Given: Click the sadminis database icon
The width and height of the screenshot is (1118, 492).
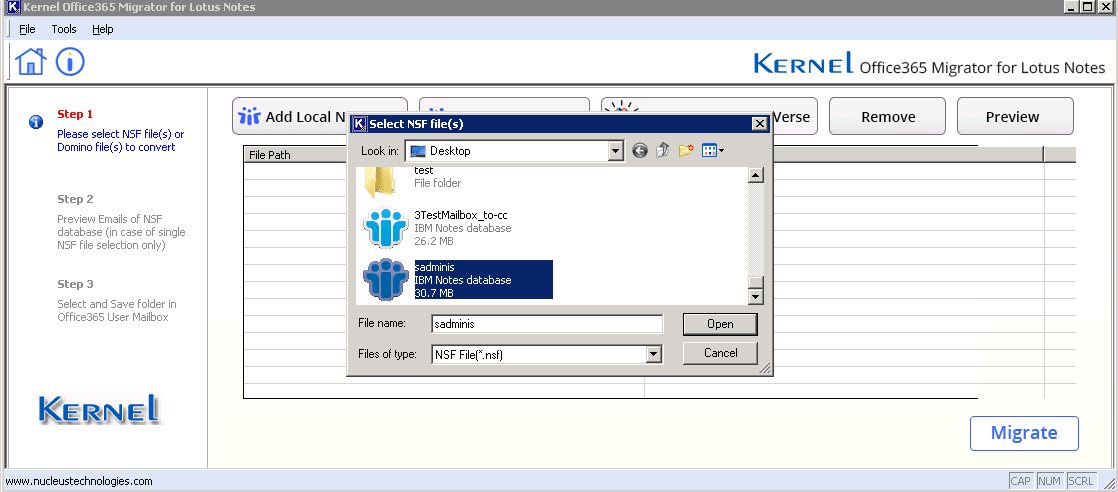Looking at the screenshot, I should pos(386,280).
